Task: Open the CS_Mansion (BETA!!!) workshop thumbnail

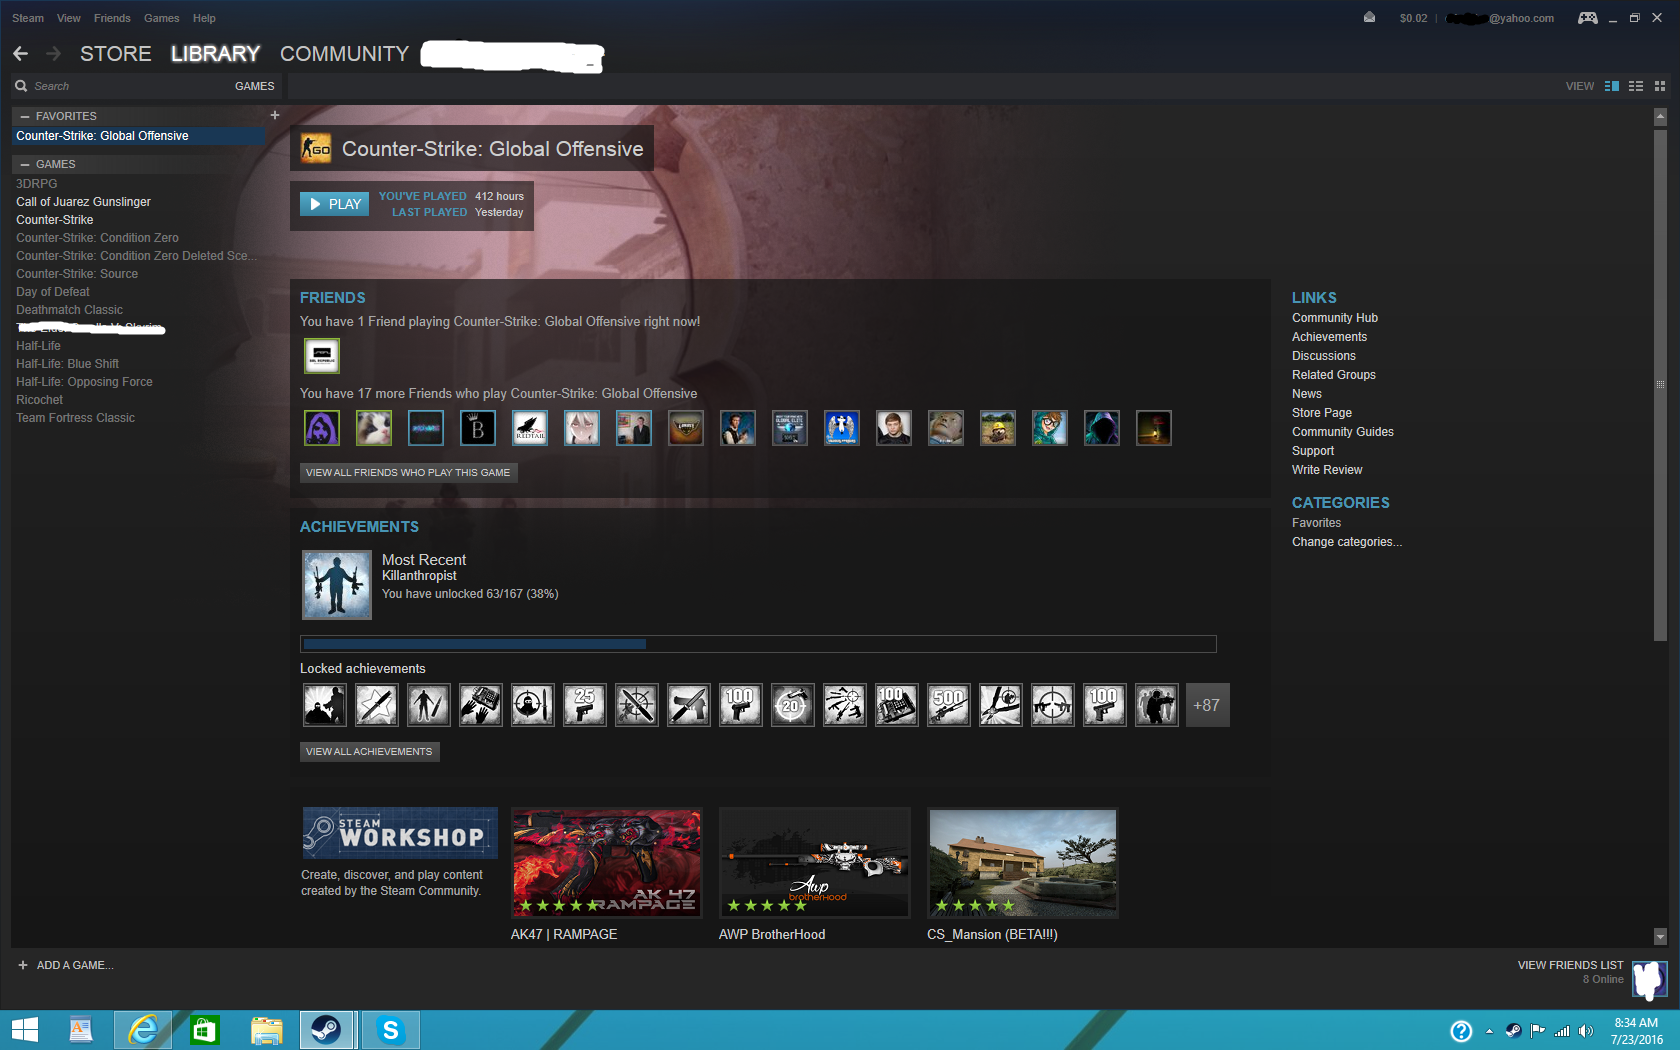Action: click(x=1022, y=863)
